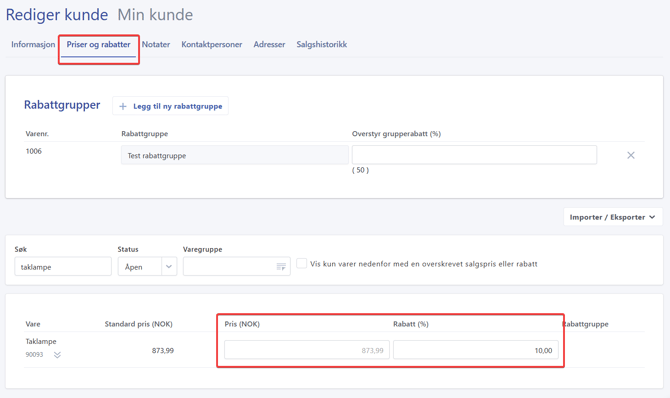
Task: Expand Taklampe 90093 details chevron
Action: [x=57, y=355]
